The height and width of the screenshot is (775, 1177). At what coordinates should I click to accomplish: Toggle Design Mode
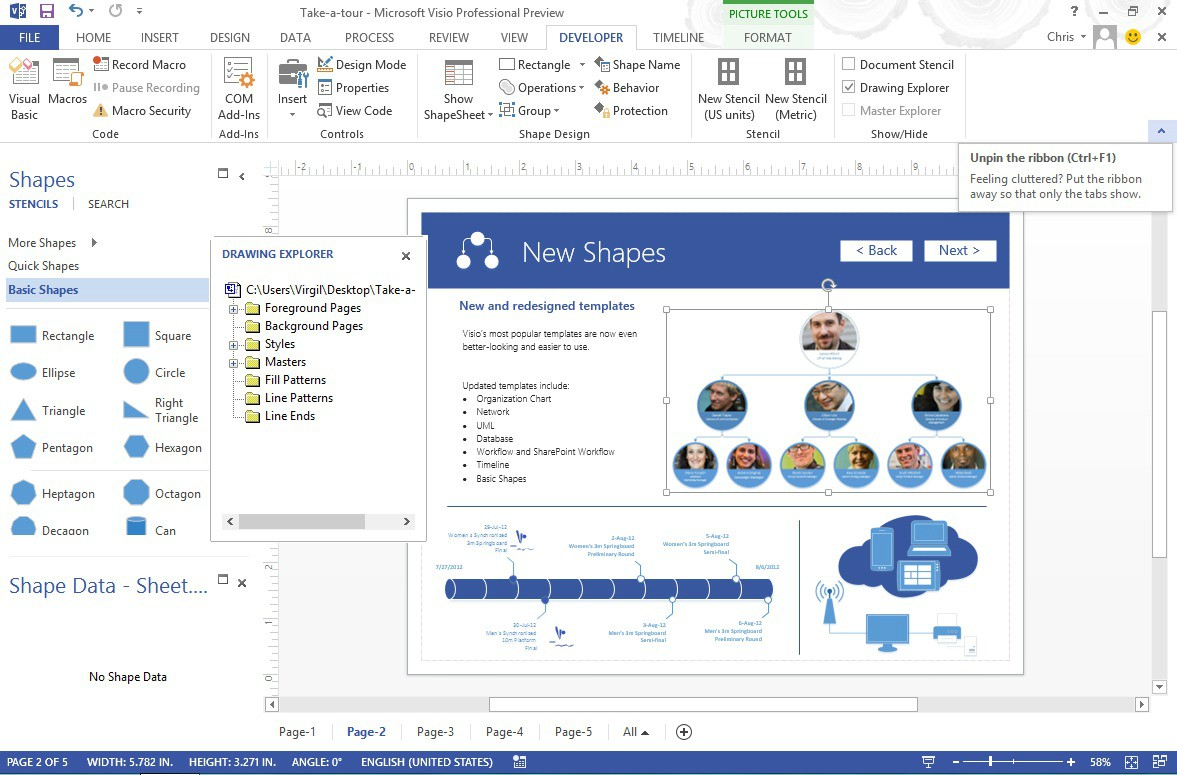coord(362,64)
